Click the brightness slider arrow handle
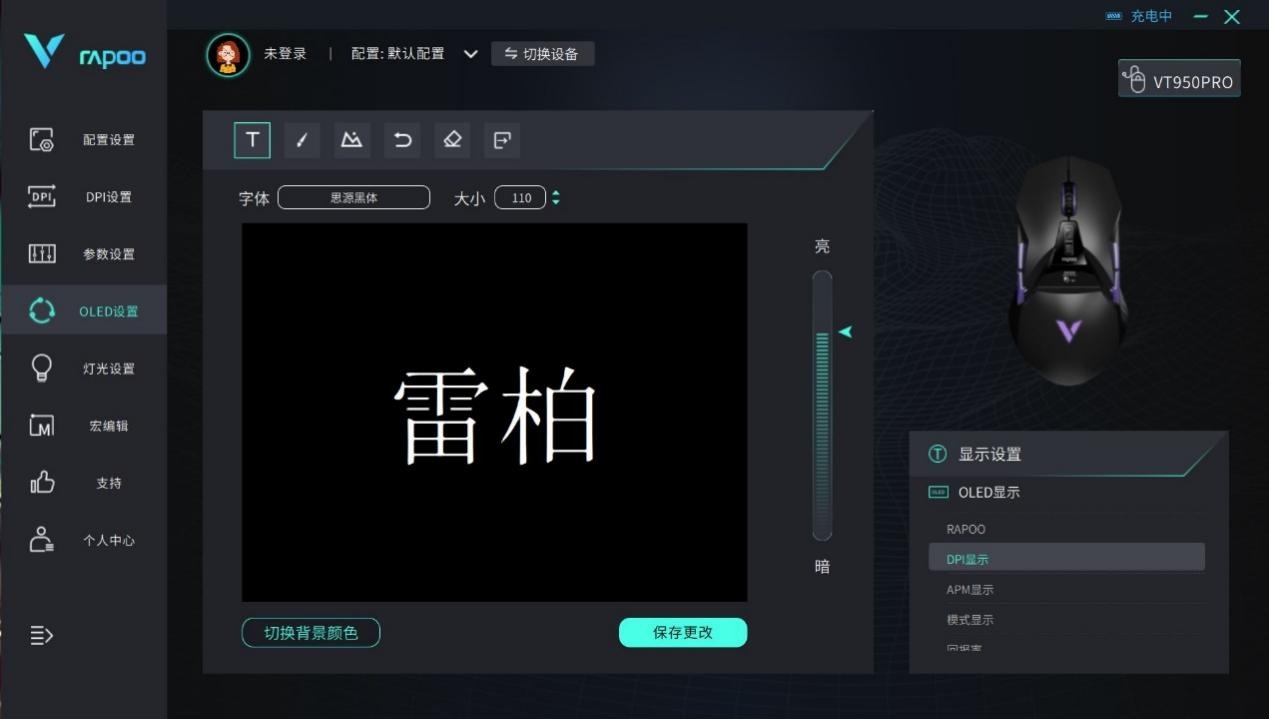Screen dimensions: 1269x719 846,331
